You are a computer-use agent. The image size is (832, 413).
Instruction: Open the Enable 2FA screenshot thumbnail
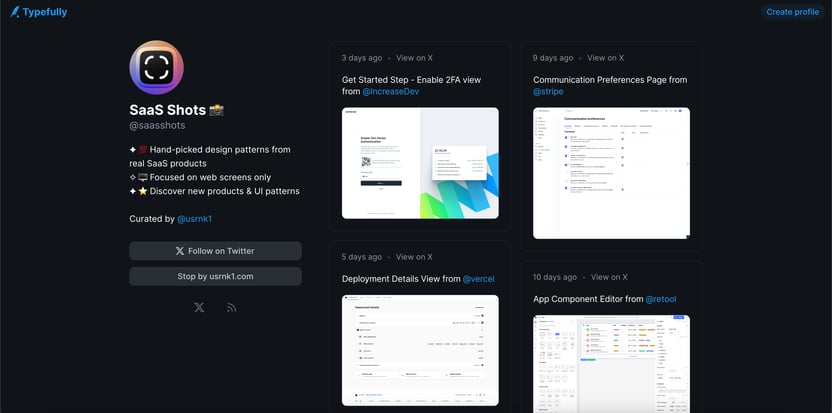click(x=420, y=163)
